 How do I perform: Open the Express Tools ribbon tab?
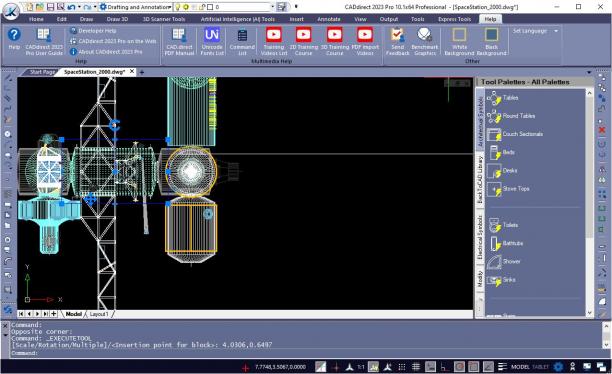454,19
